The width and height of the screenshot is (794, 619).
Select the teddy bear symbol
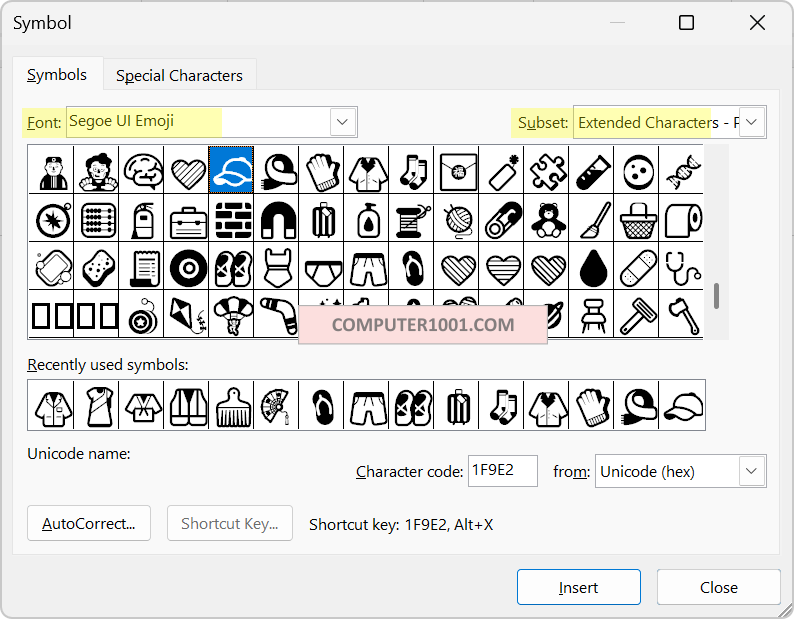(546, 218)
